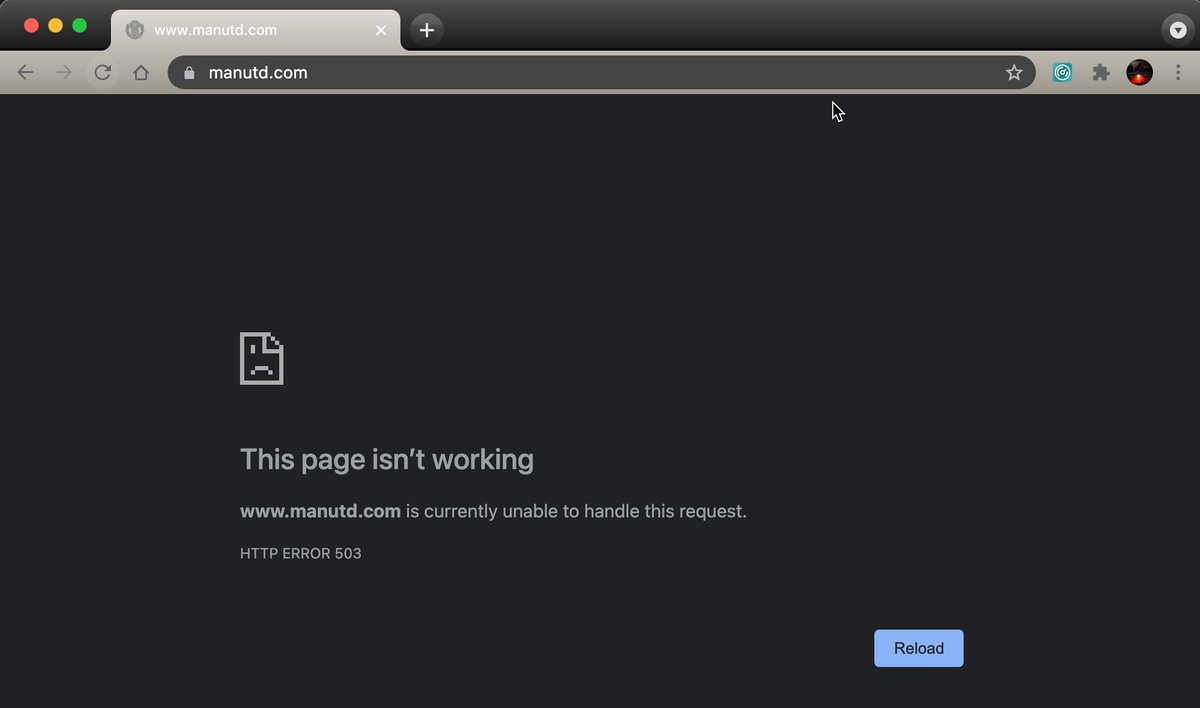Image resolution: width=1200 pixels, height=708 pixels.
Task: Click the sad page error icon
Action: 262,358
